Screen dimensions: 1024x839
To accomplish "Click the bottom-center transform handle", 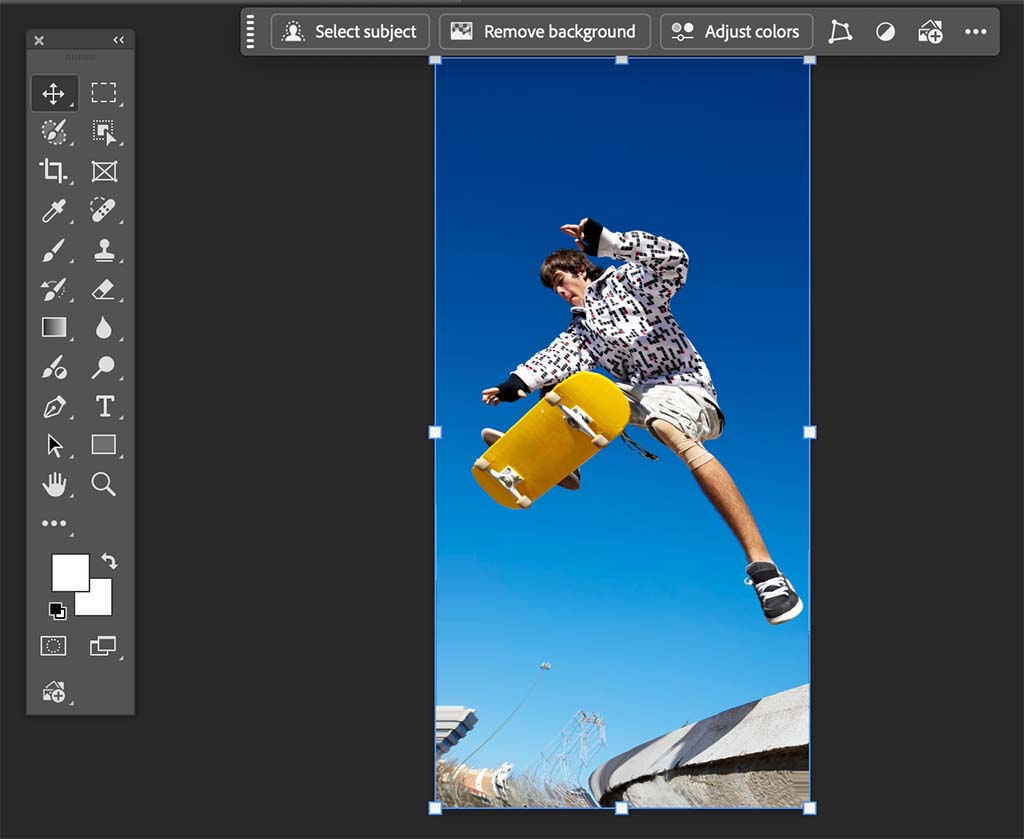I will (622, 808).
